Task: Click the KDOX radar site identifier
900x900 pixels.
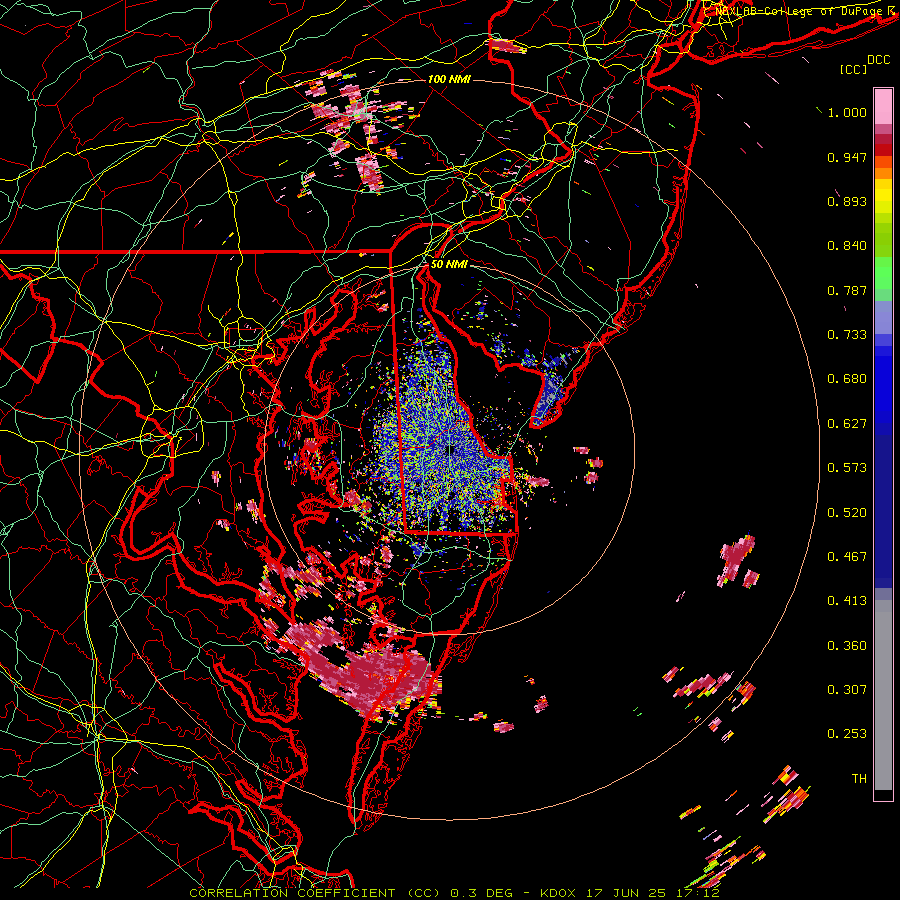Action: [558, 893]
